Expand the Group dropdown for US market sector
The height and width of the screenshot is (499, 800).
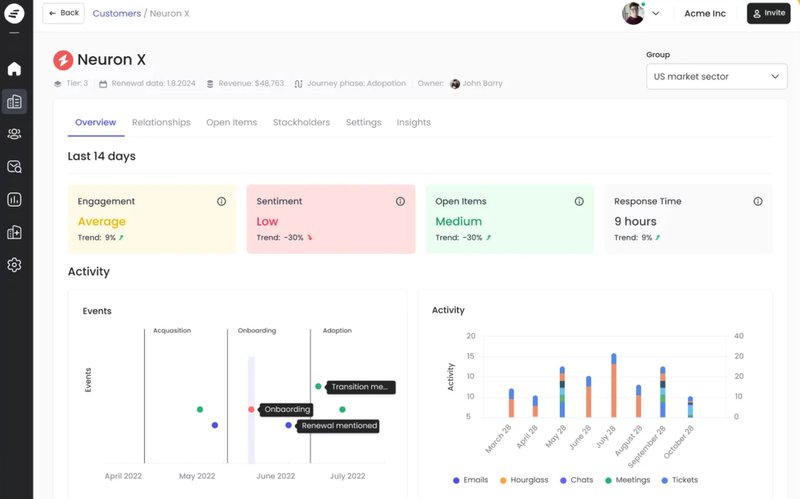pos(716,77)
